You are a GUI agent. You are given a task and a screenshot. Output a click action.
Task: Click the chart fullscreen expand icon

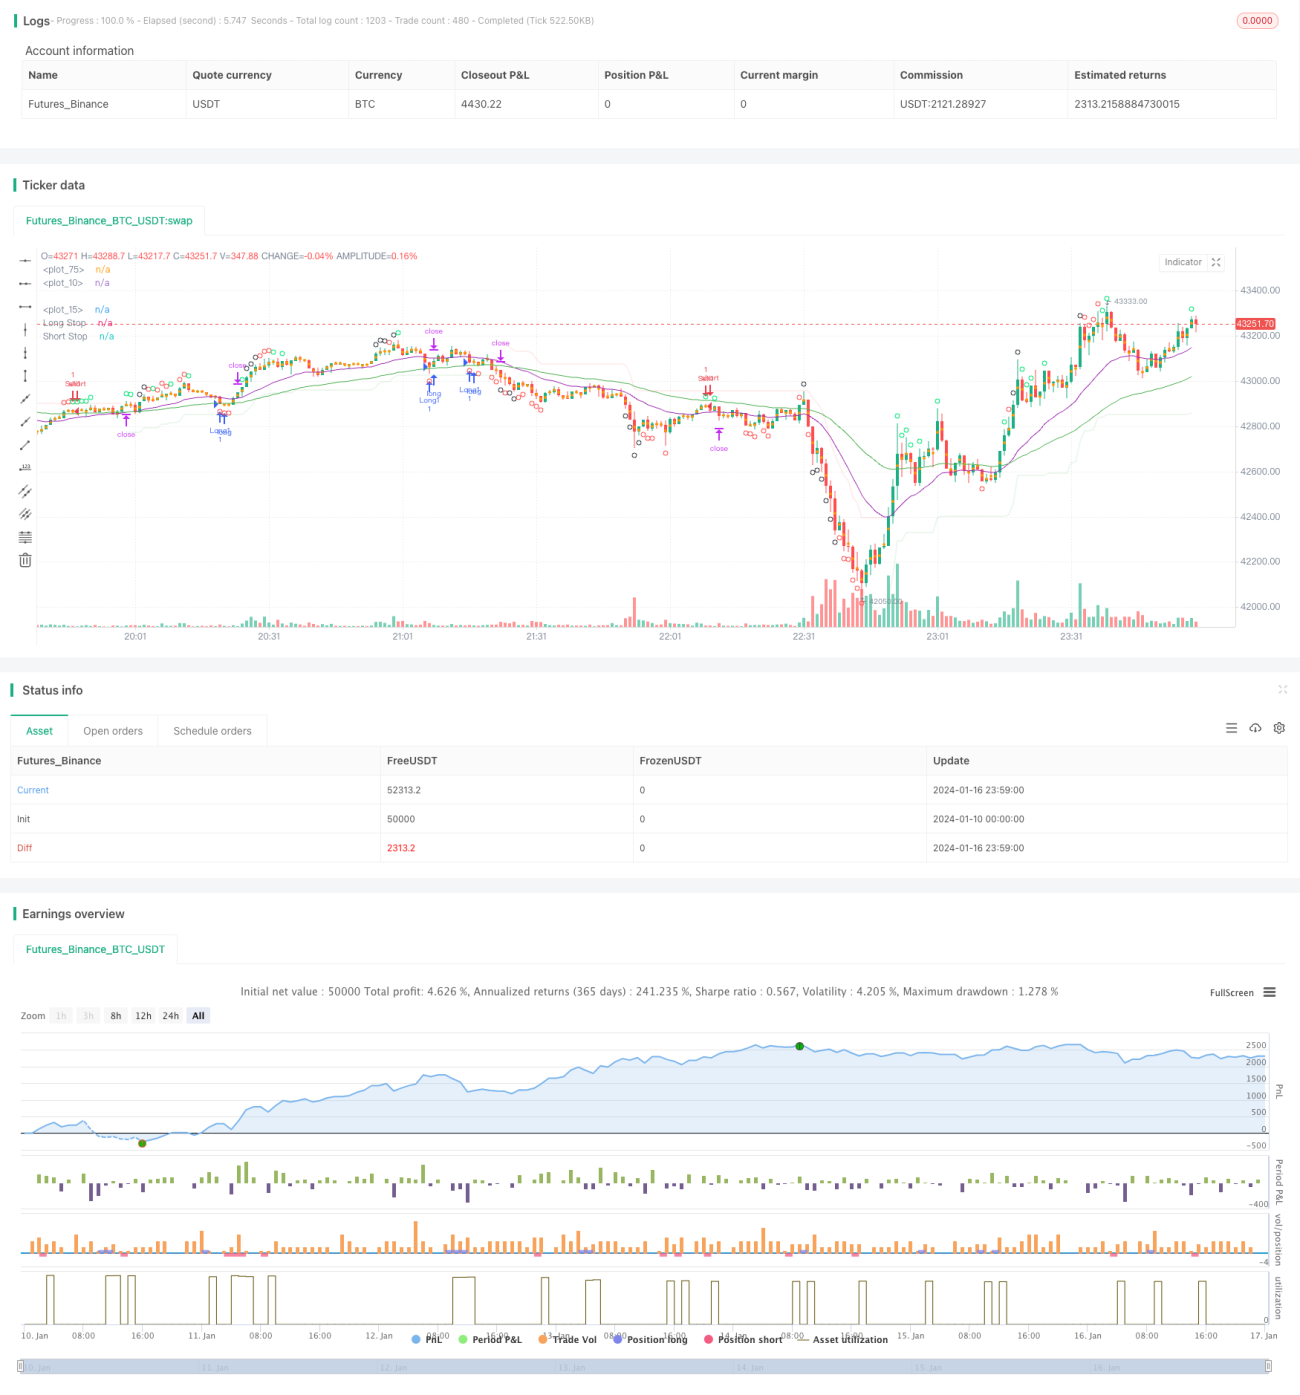pos(1216,262)
